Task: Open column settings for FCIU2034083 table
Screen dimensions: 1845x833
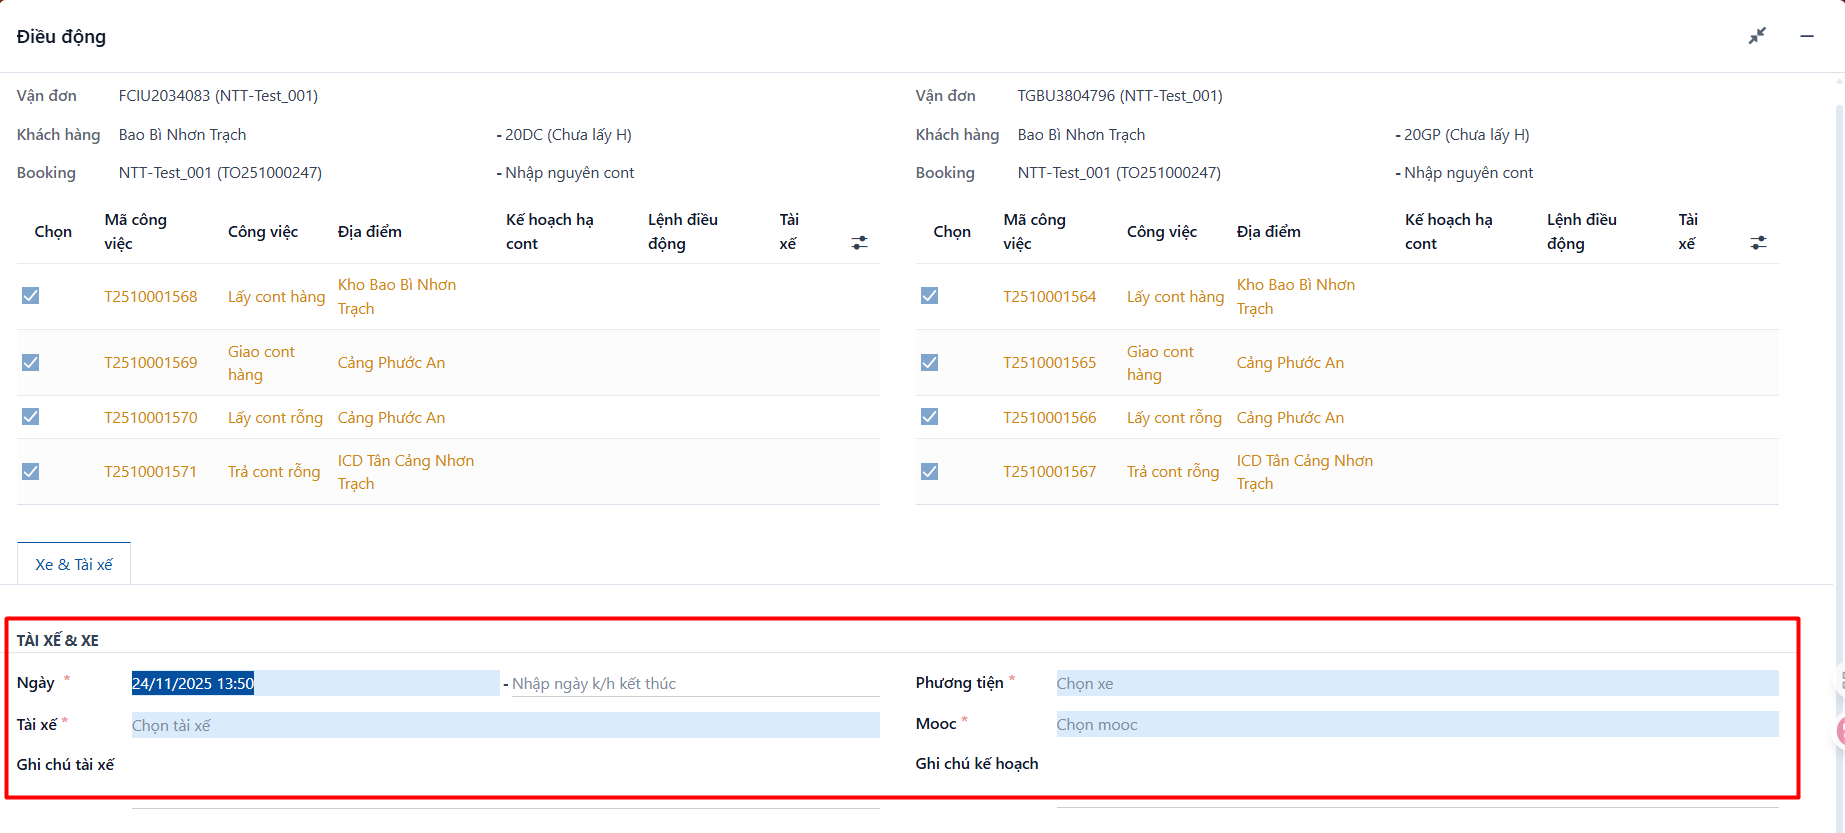Action: point(859,243)
